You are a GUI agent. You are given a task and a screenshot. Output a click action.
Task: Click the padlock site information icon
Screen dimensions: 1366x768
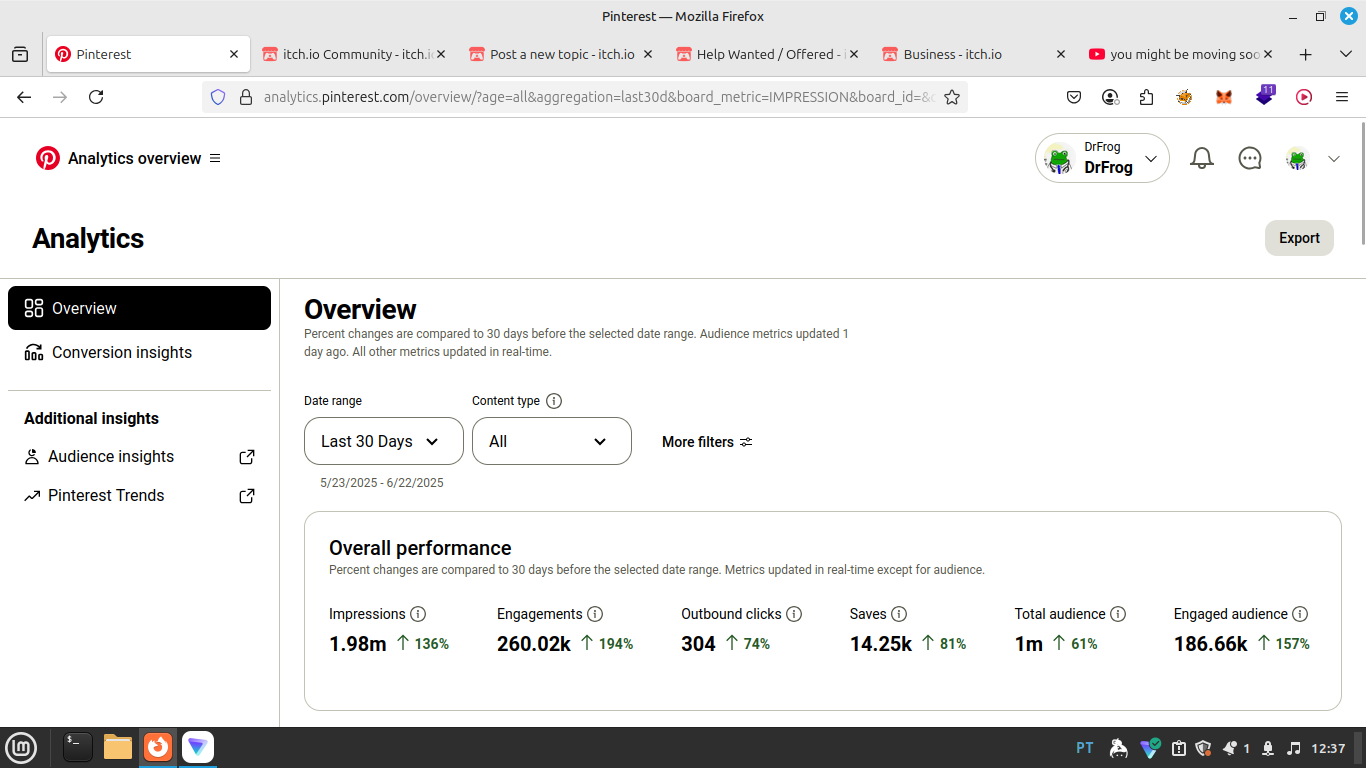click(245, 97)
